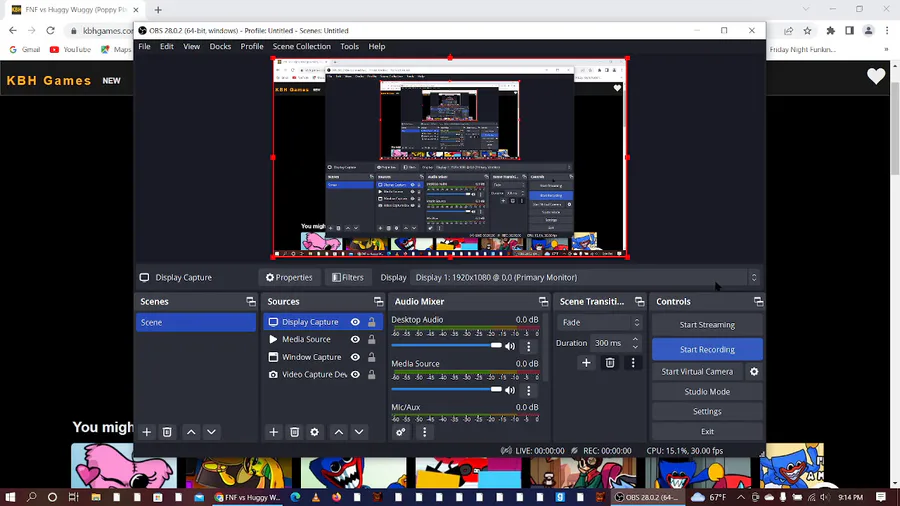900x506 pixels.
Task: Open Windows search on taskbar
Action: (x=32, y=497)
